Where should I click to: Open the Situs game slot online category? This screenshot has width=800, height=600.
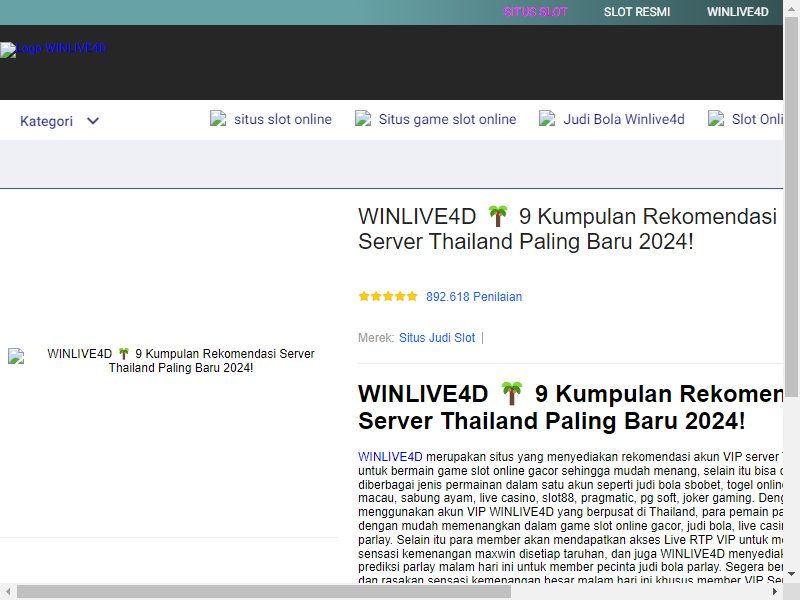tap(447, 119)
